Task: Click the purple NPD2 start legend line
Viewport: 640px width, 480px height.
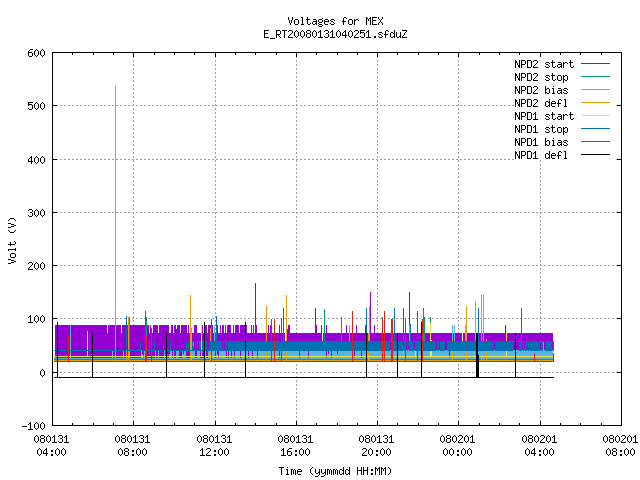Action: pos(596,64)
